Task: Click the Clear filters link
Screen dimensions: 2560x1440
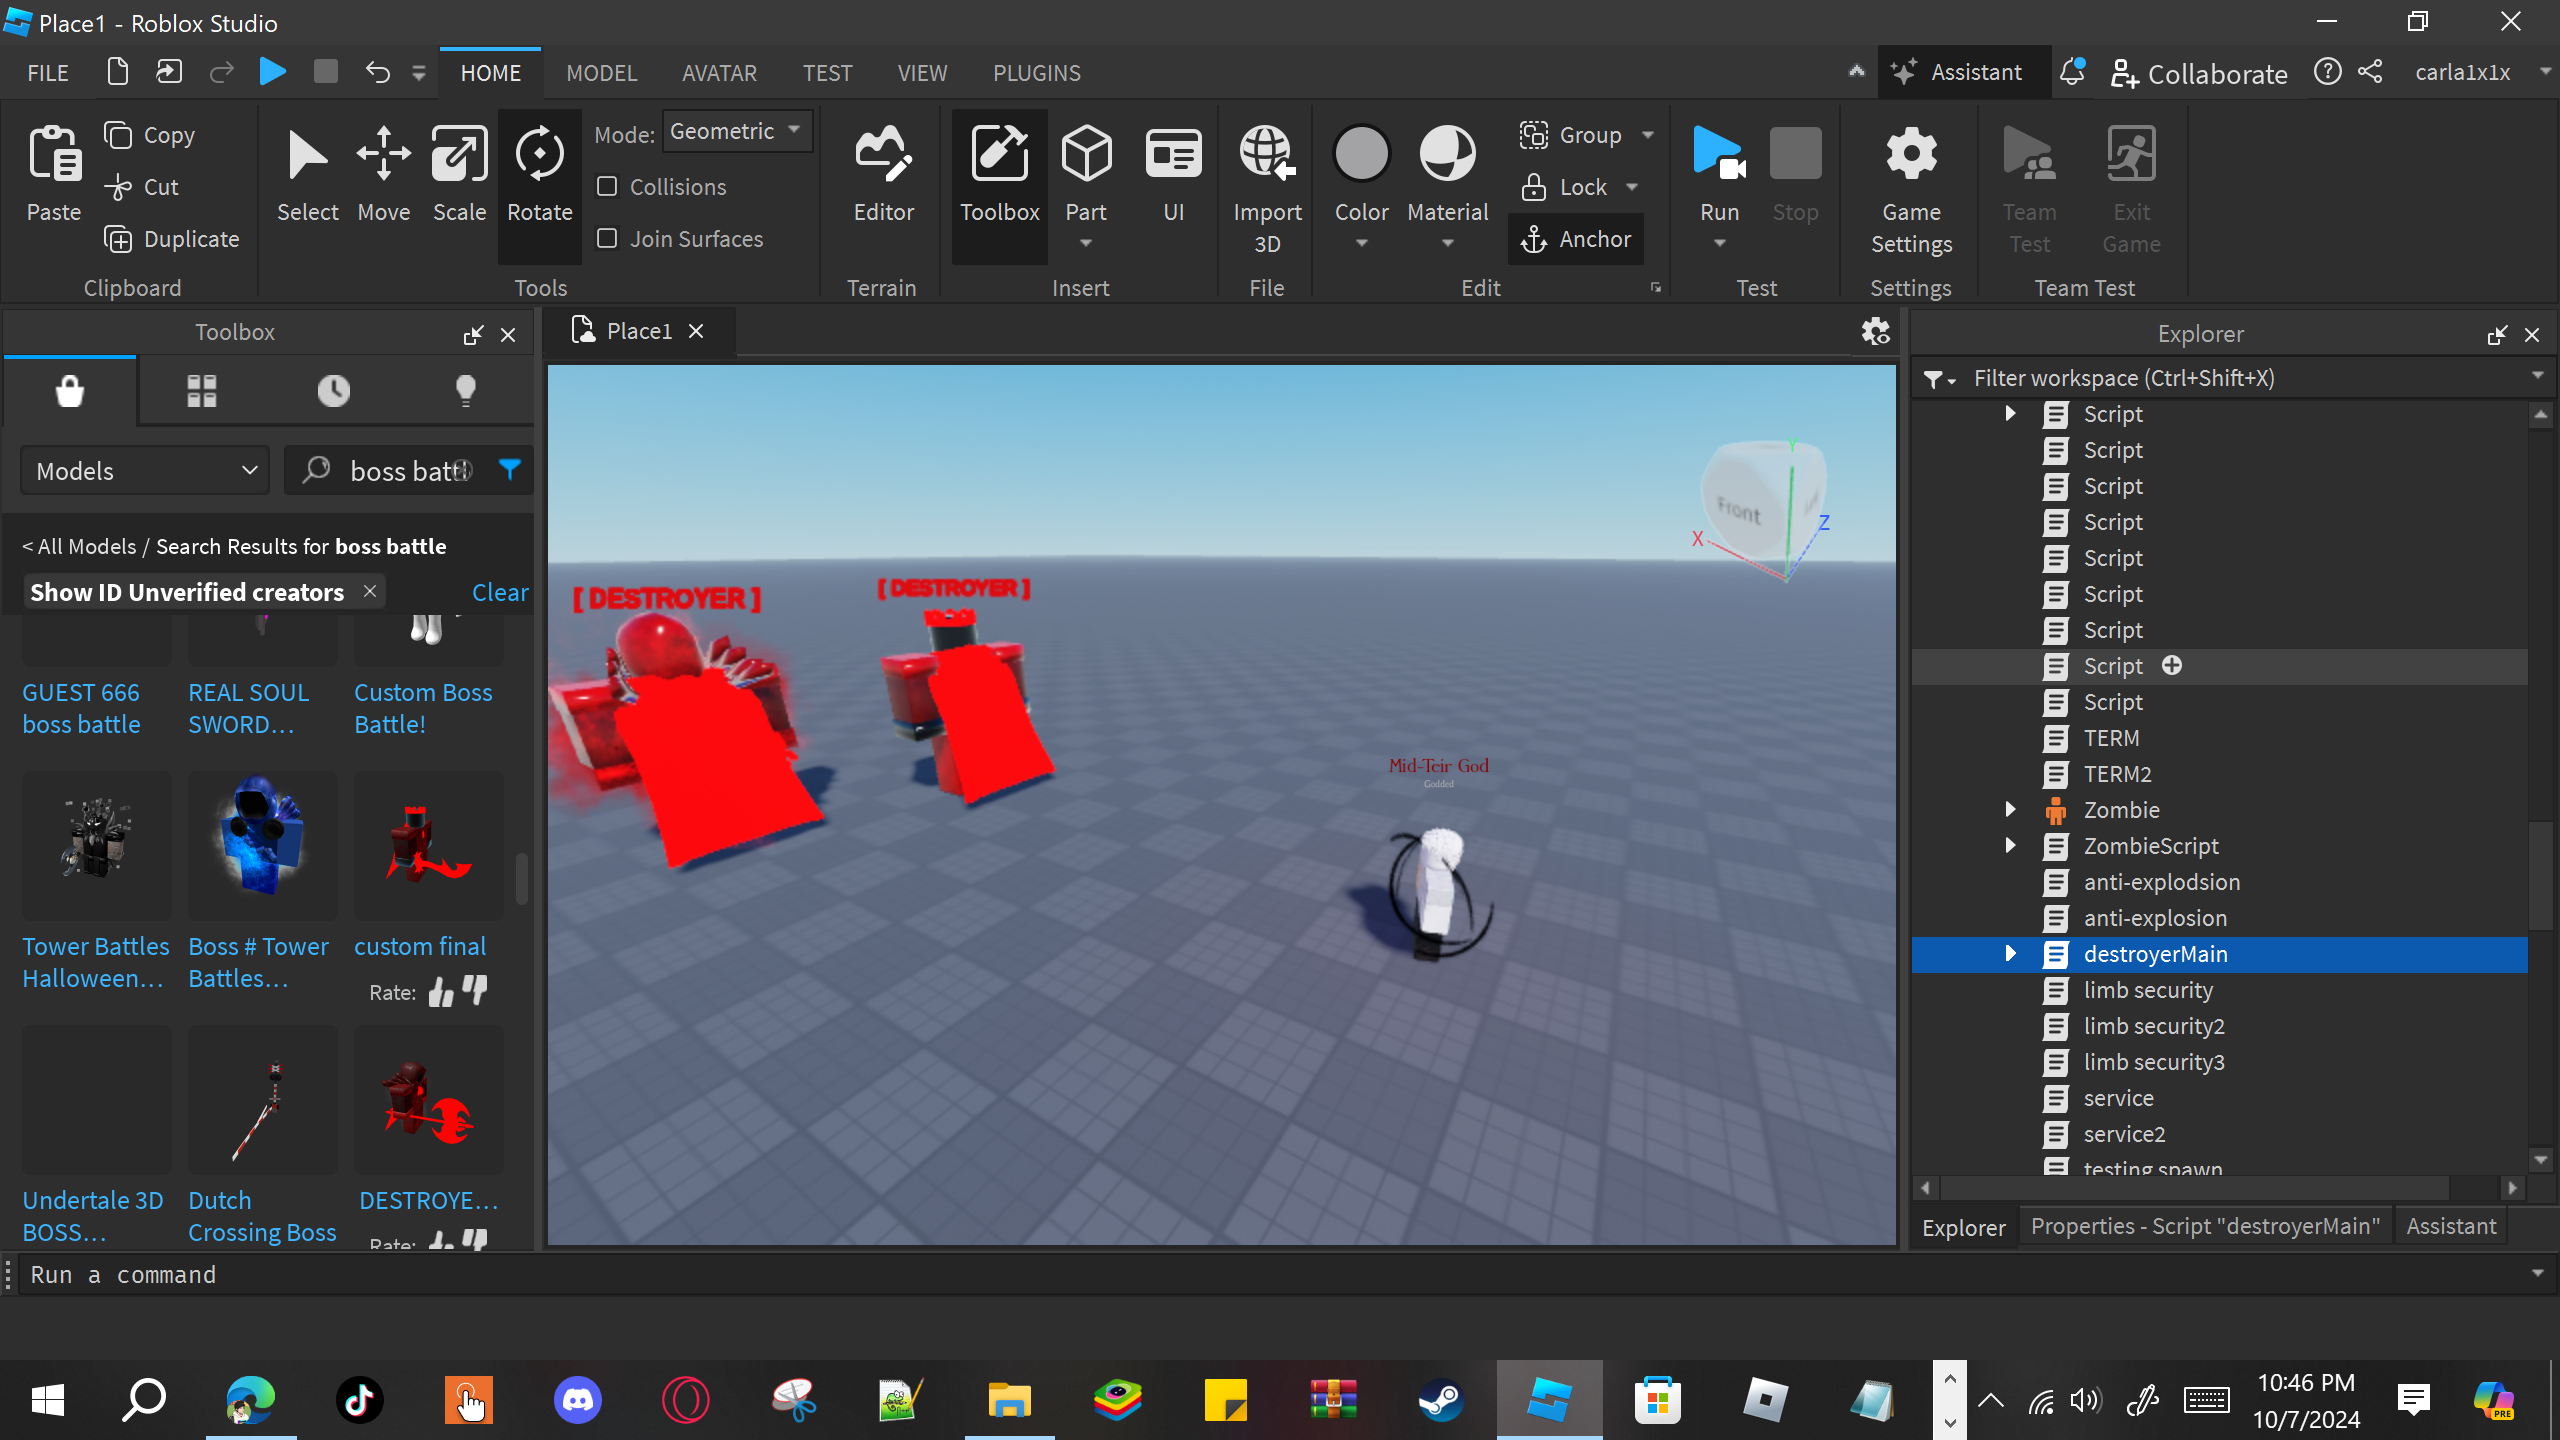Action: (x=499, y=592)
